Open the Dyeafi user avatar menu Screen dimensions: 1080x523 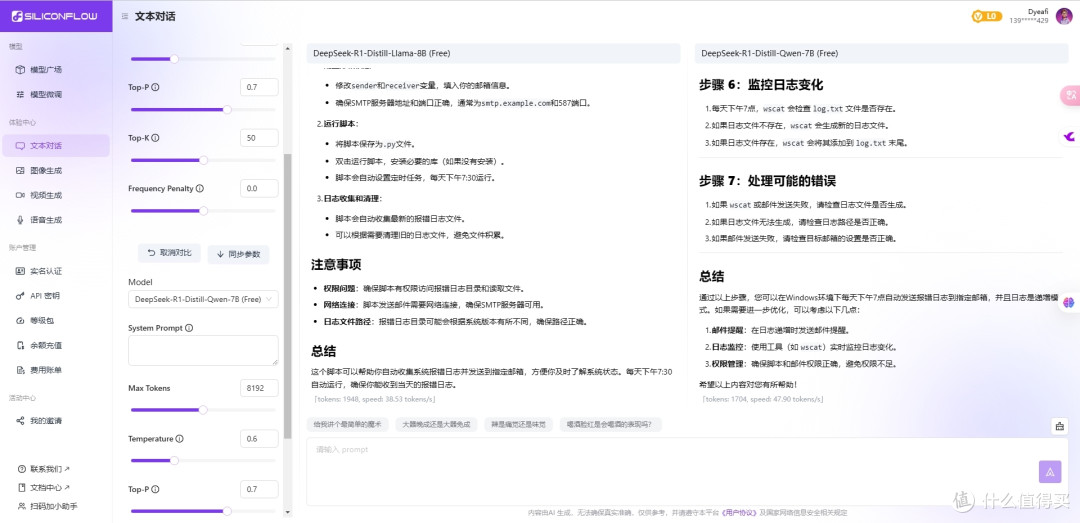pos(1063,16)
